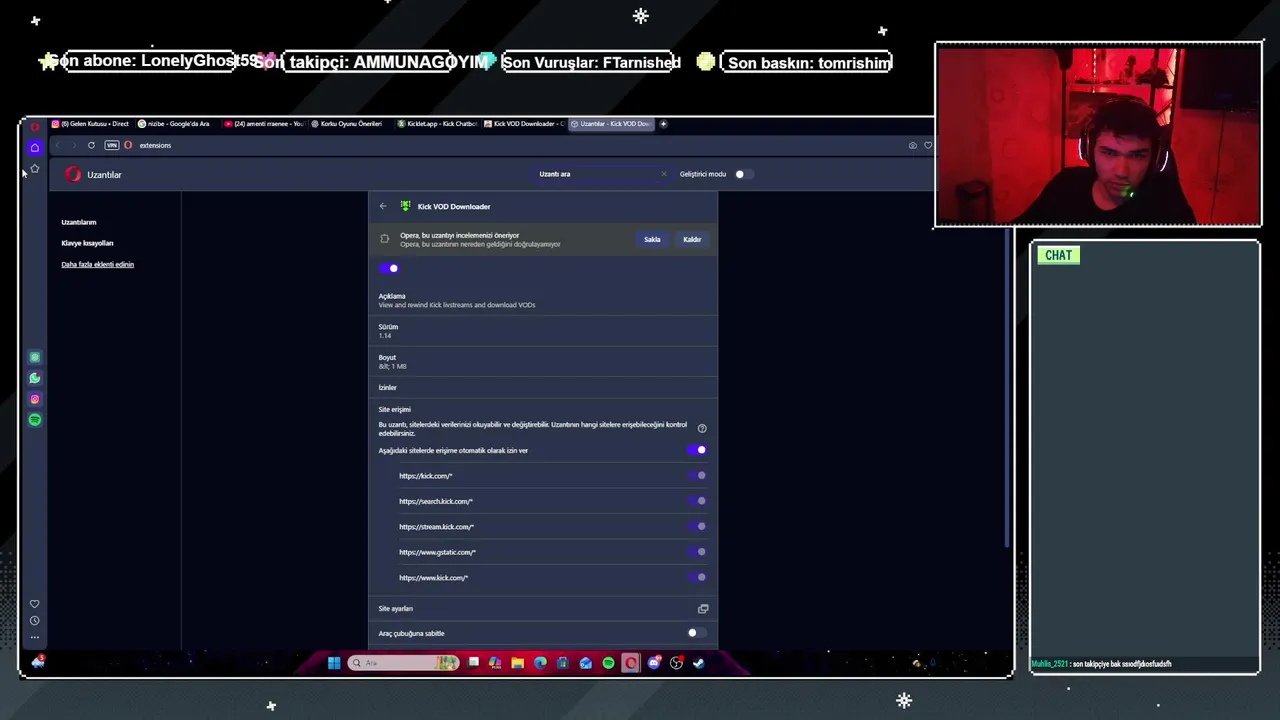Select Uzantılarım in the left menu
The height and width of the screenshot is (720, 1280).
(x=79, y=222)
